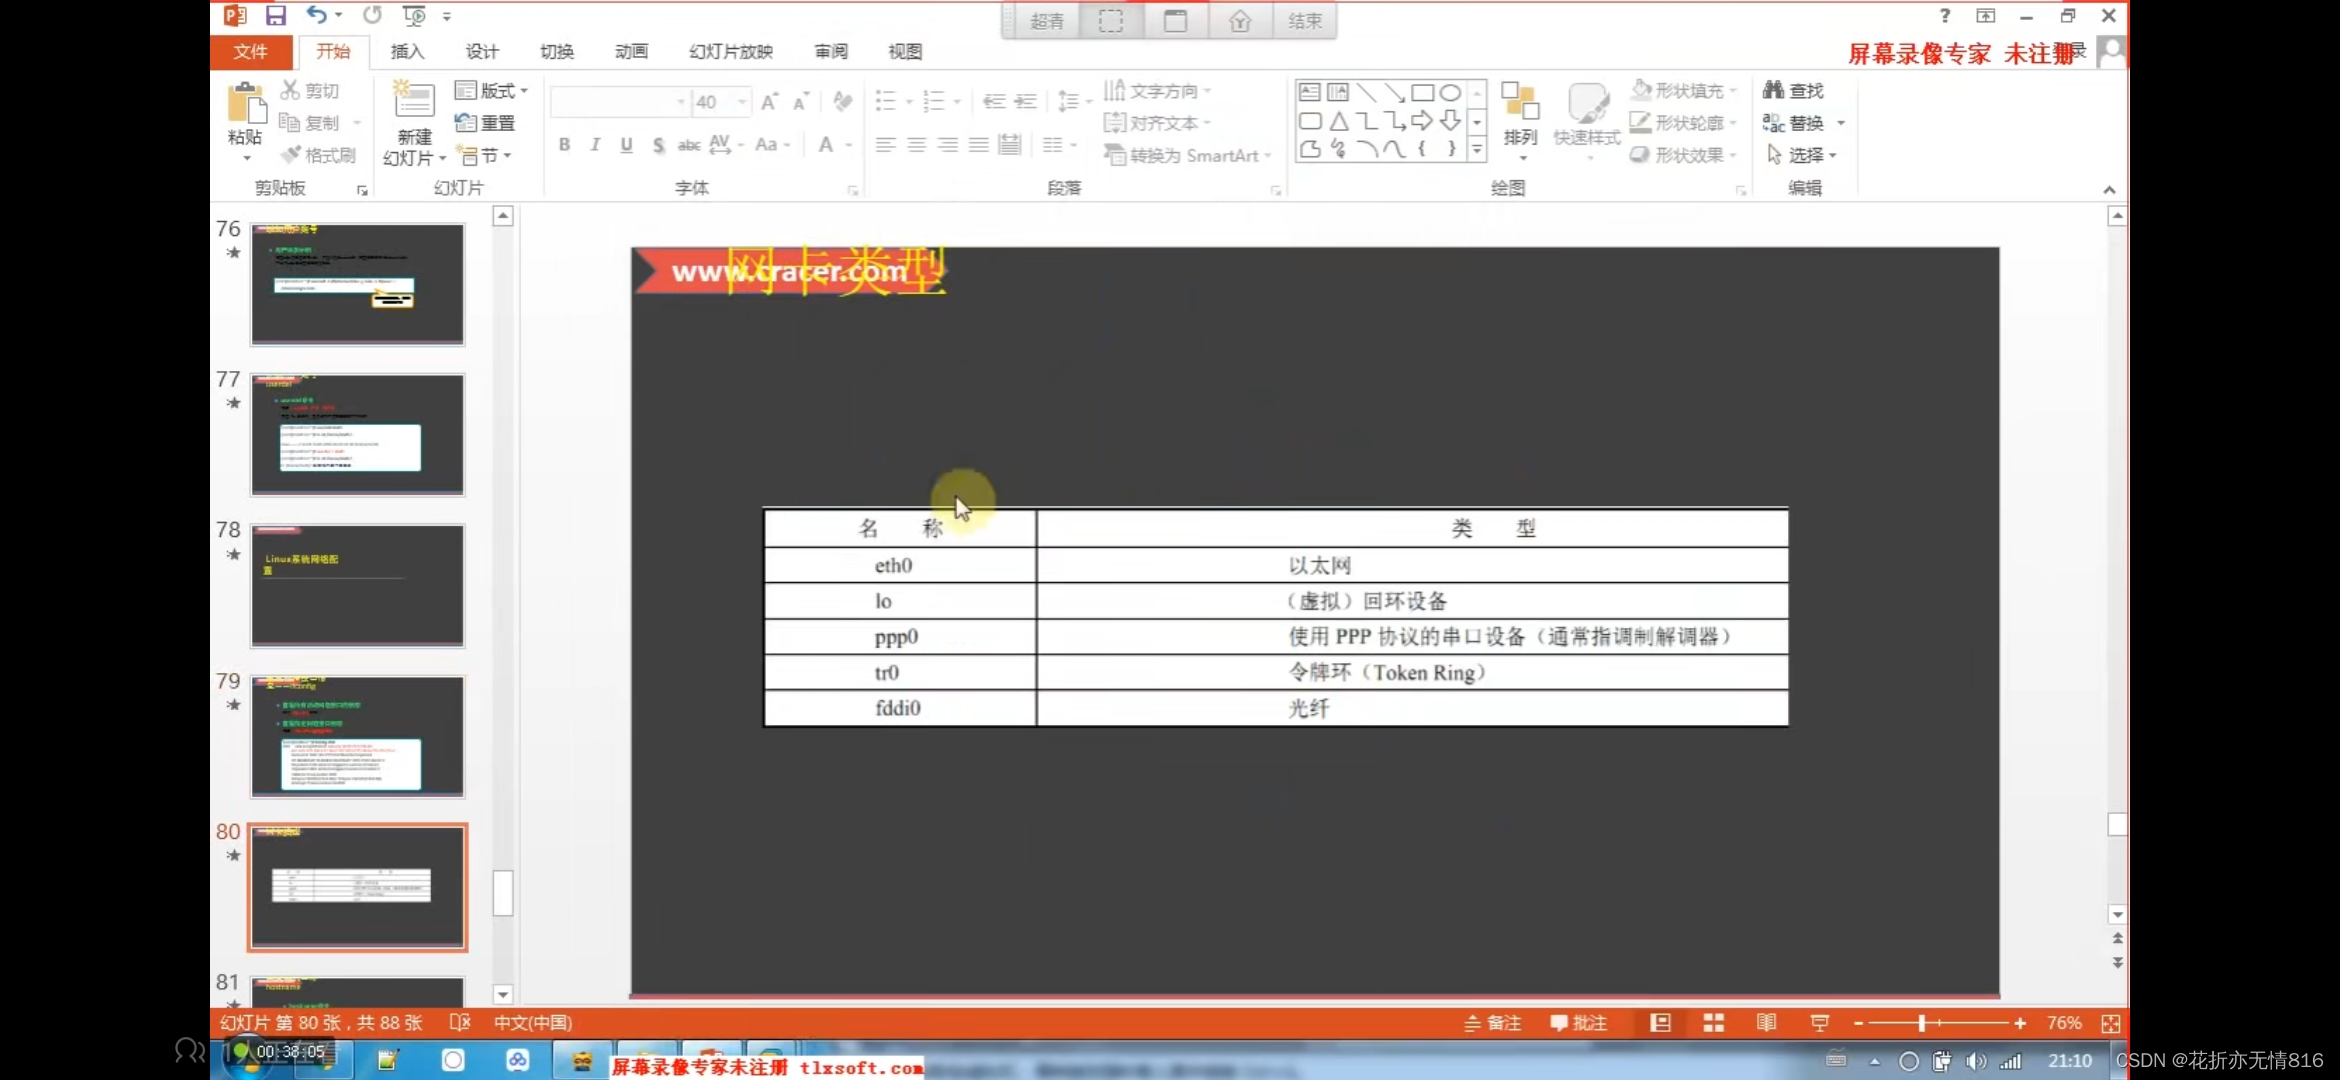Click the zoom in plus button
This screenshot has height=1080, width=2340.
coord(2020,1023)
